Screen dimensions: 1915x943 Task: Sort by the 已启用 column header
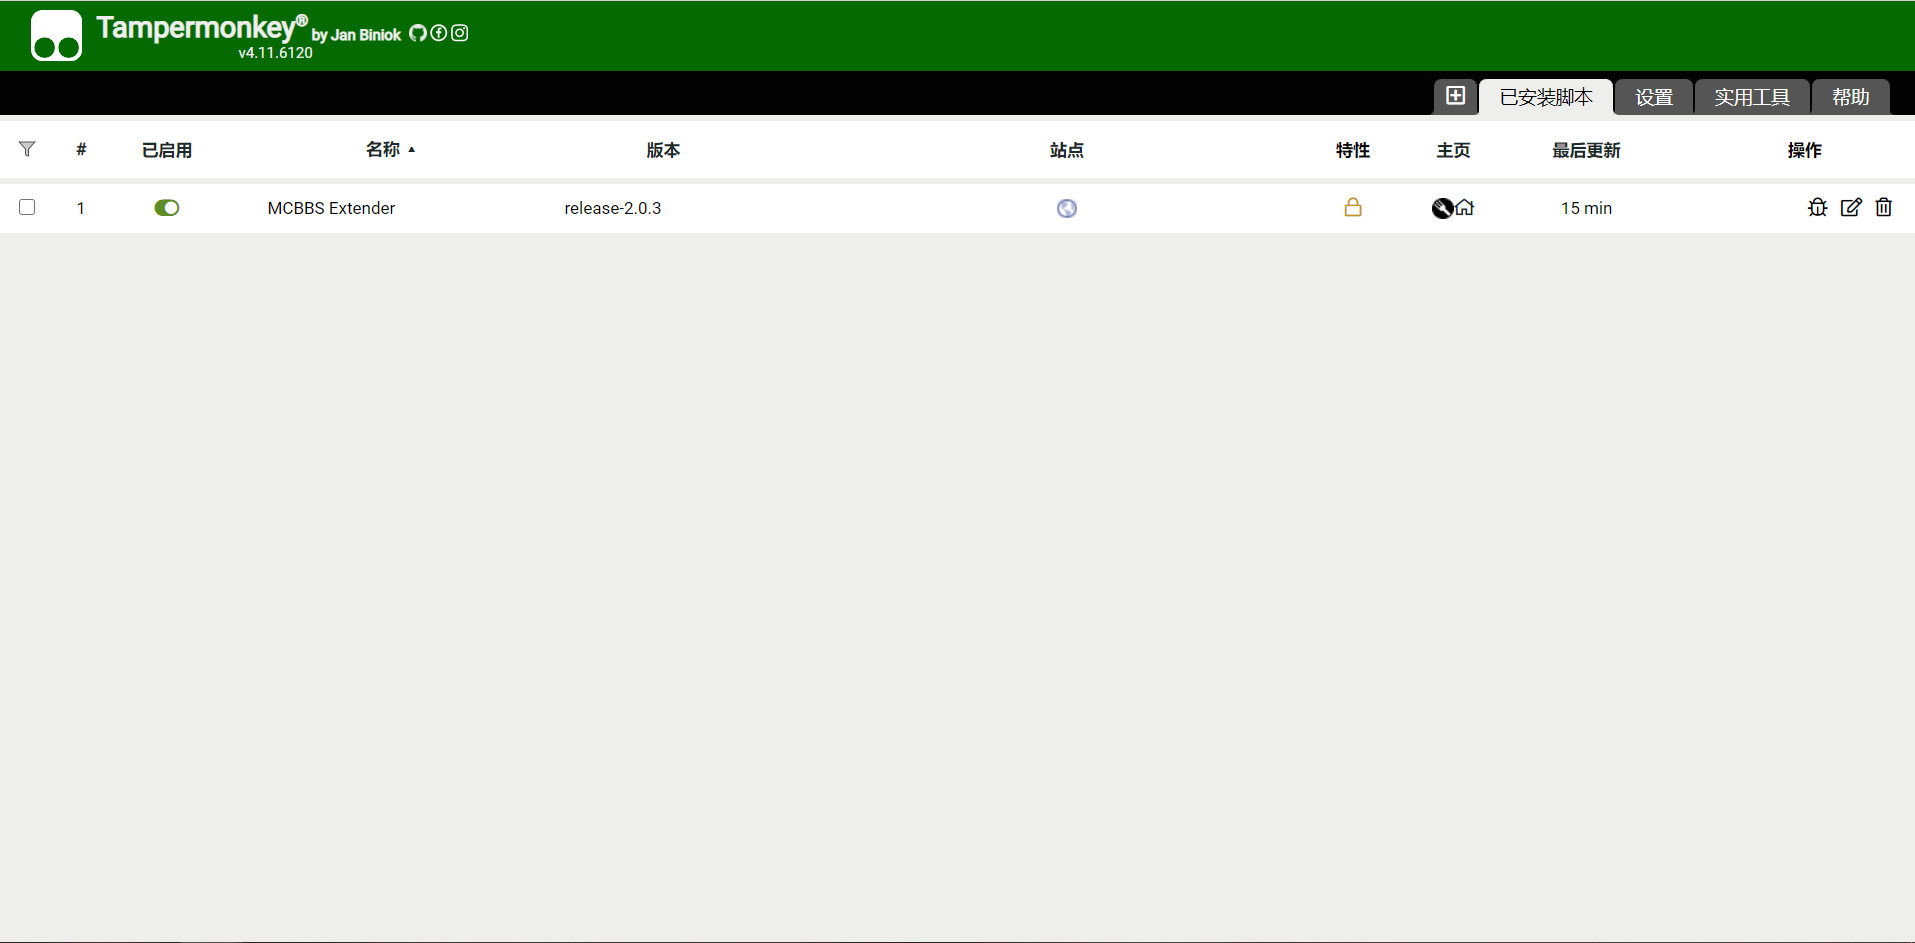coord(167,150)
